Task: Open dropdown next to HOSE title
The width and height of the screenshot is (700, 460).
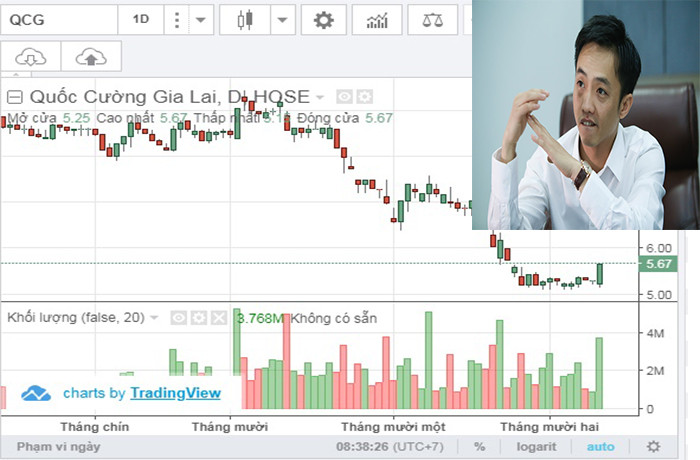Action: coord(320,97)
